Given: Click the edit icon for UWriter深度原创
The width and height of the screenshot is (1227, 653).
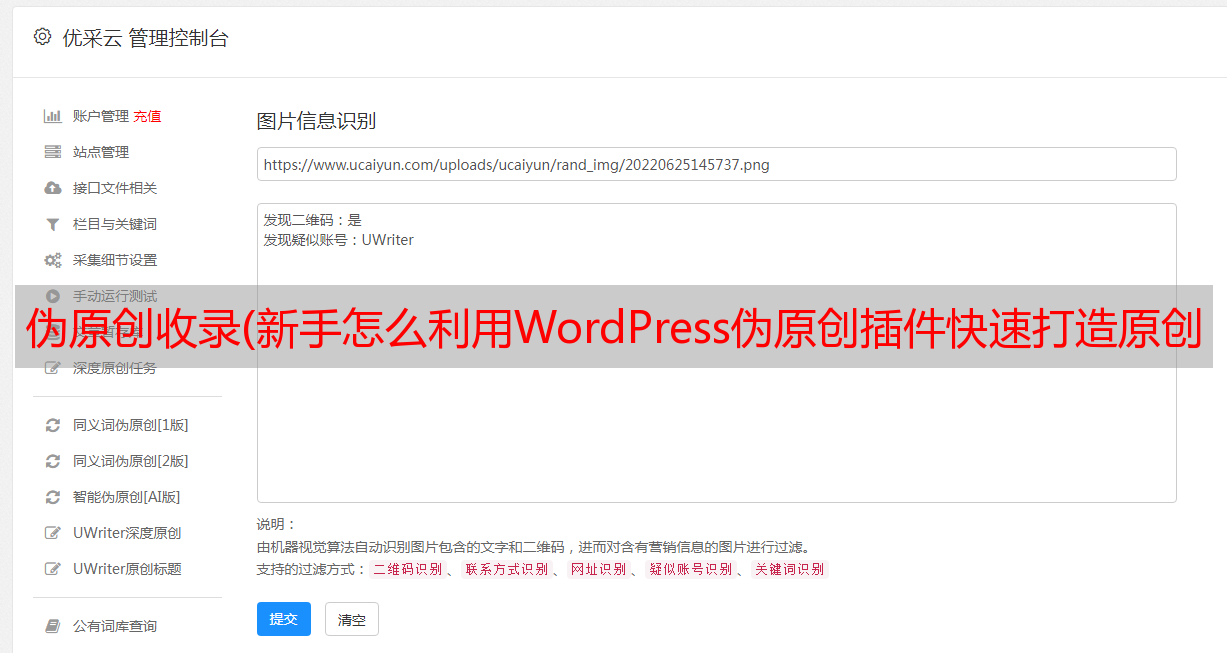Looking at the screenshot, I should tap(53, 533).
